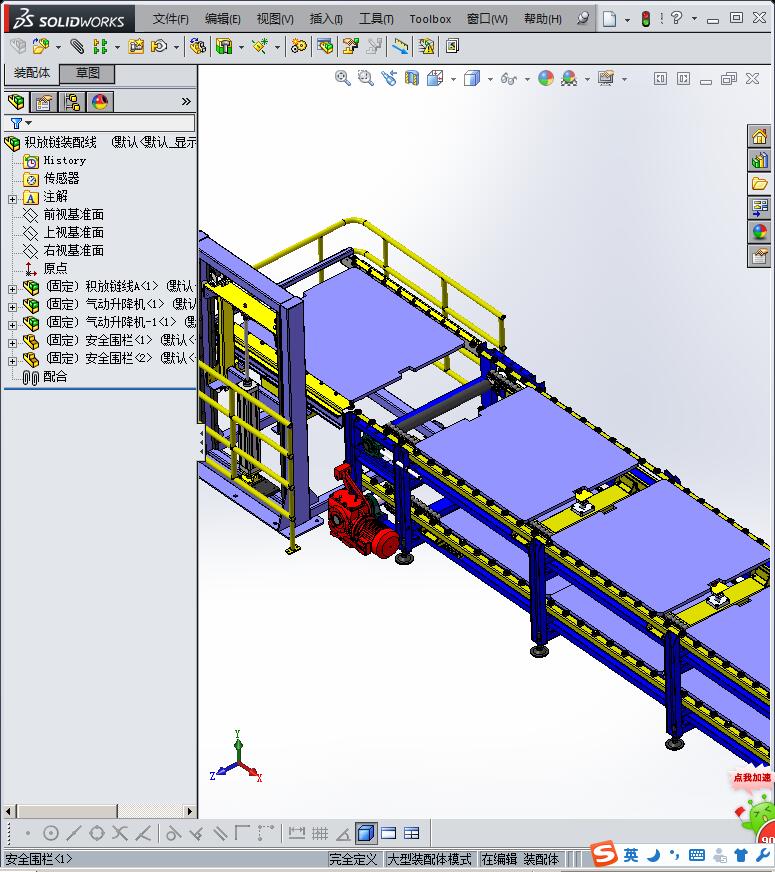Toggle the Sogou 英 language mode
The image size is (775, 872).
631,854
